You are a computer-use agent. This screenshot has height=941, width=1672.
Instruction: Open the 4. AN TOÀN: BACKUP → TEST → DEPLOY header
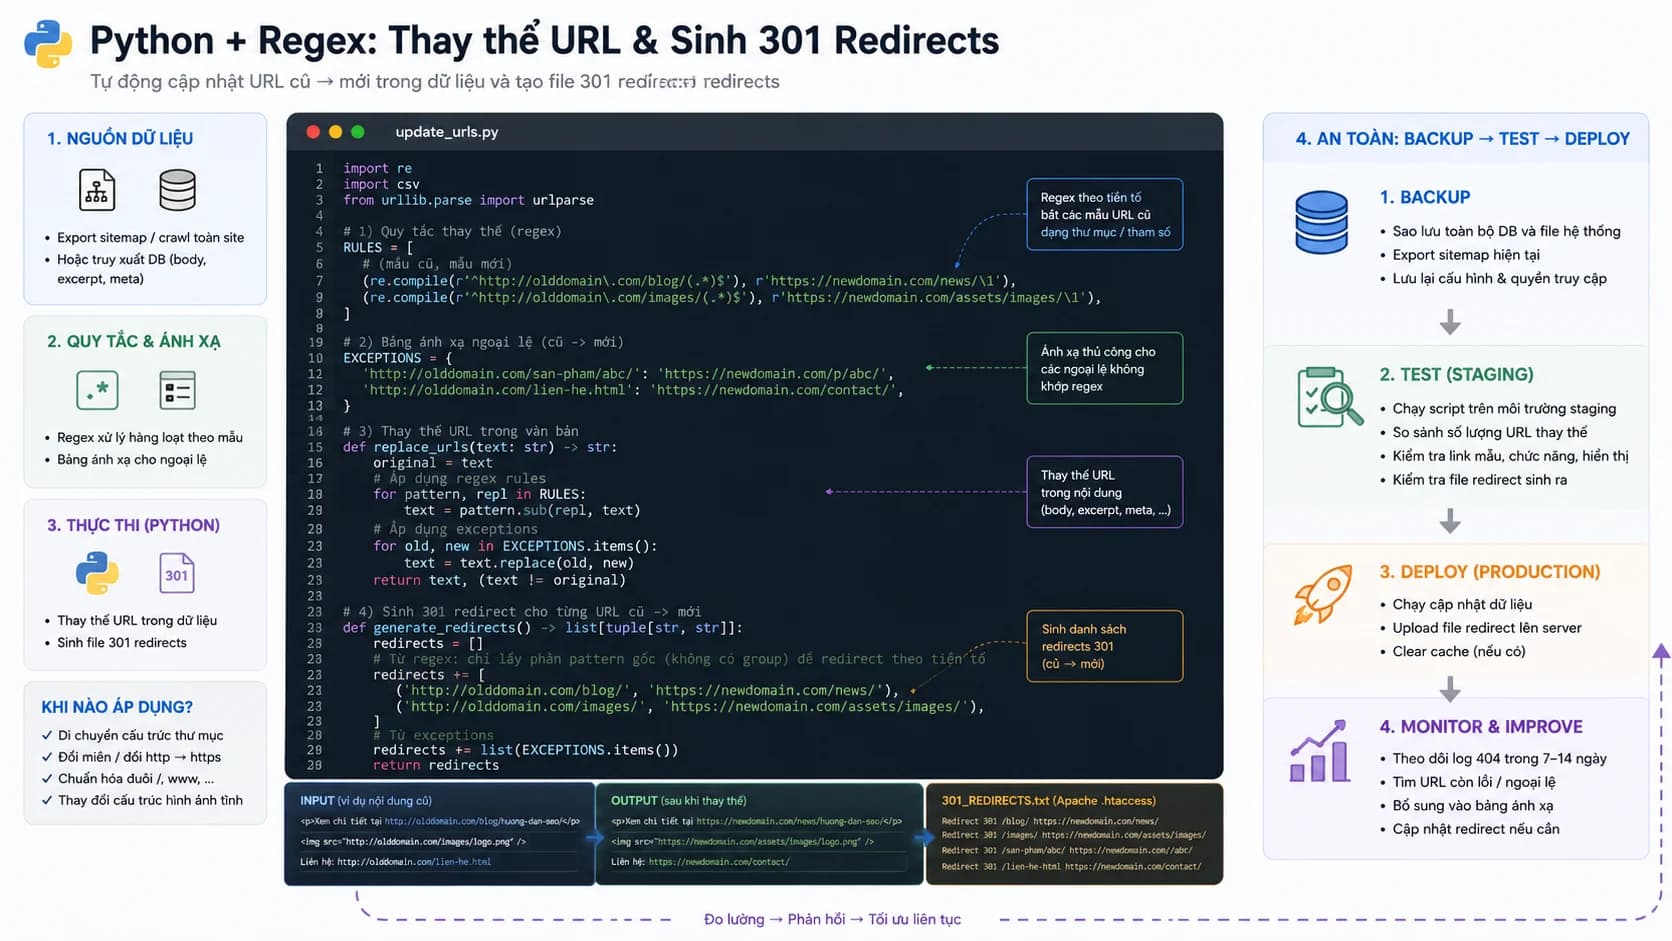1463,139
